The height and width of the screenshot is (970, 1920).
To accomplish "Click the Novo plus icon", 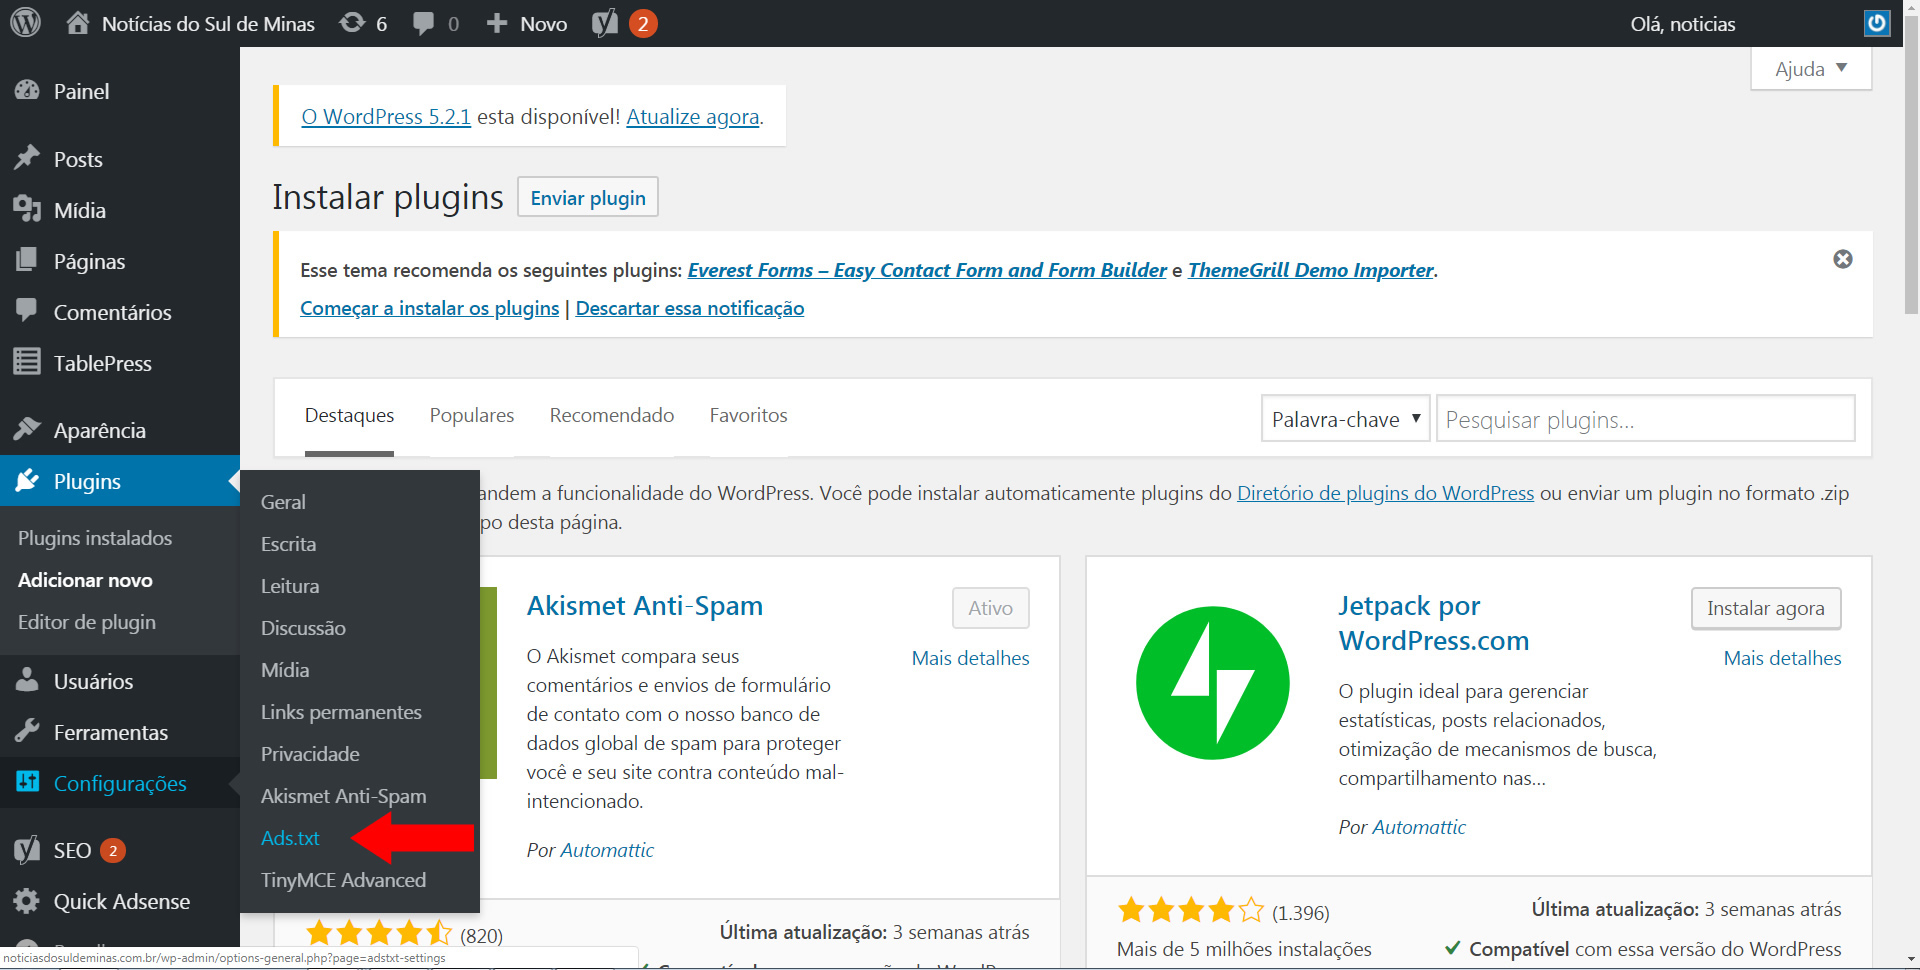I will pyautogui.click(x=497, y=23).
